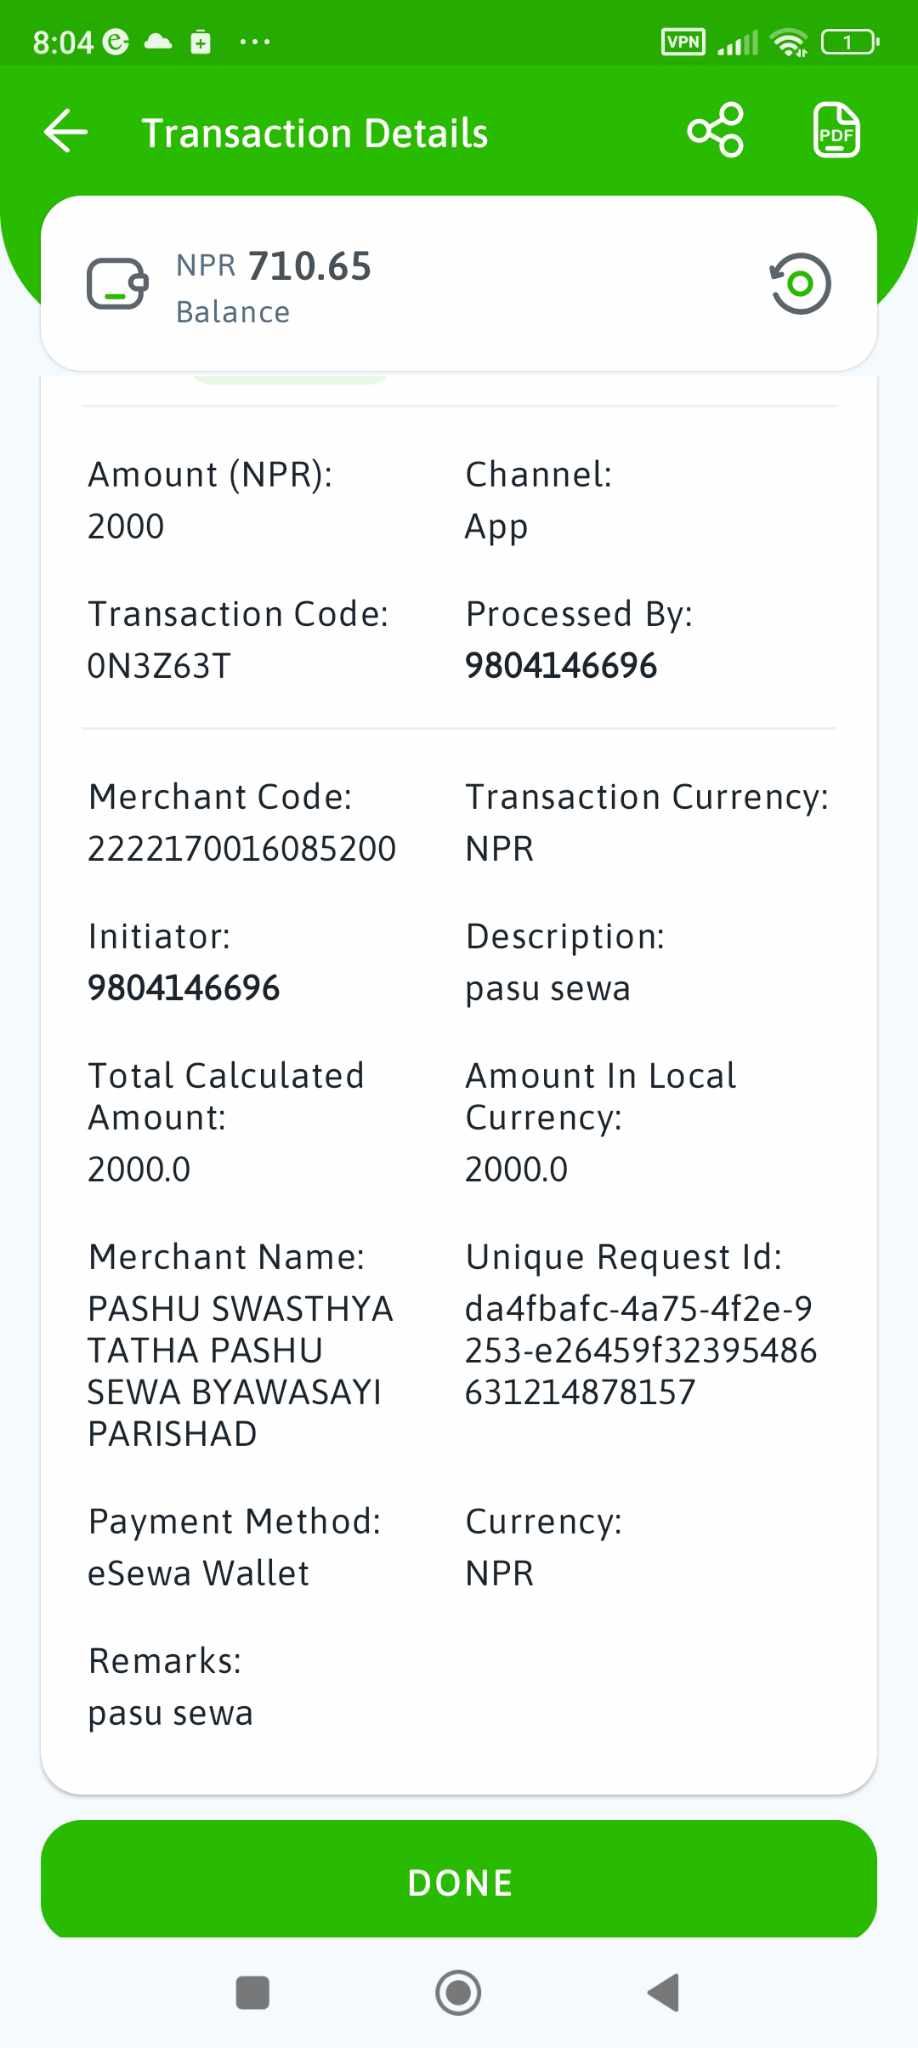The height and width of the screenshot is (2048, 918).
Task: Tap the merchant code 222170016085200
Action: click(242, 849)
